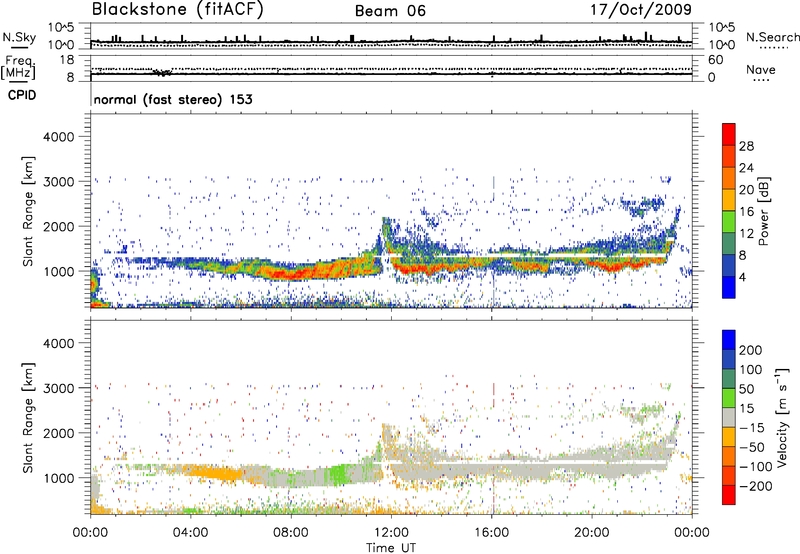Click the '20:00' time tick label
Screen dimensions: 800x554
pyautogui.click(x=592, y=533)
